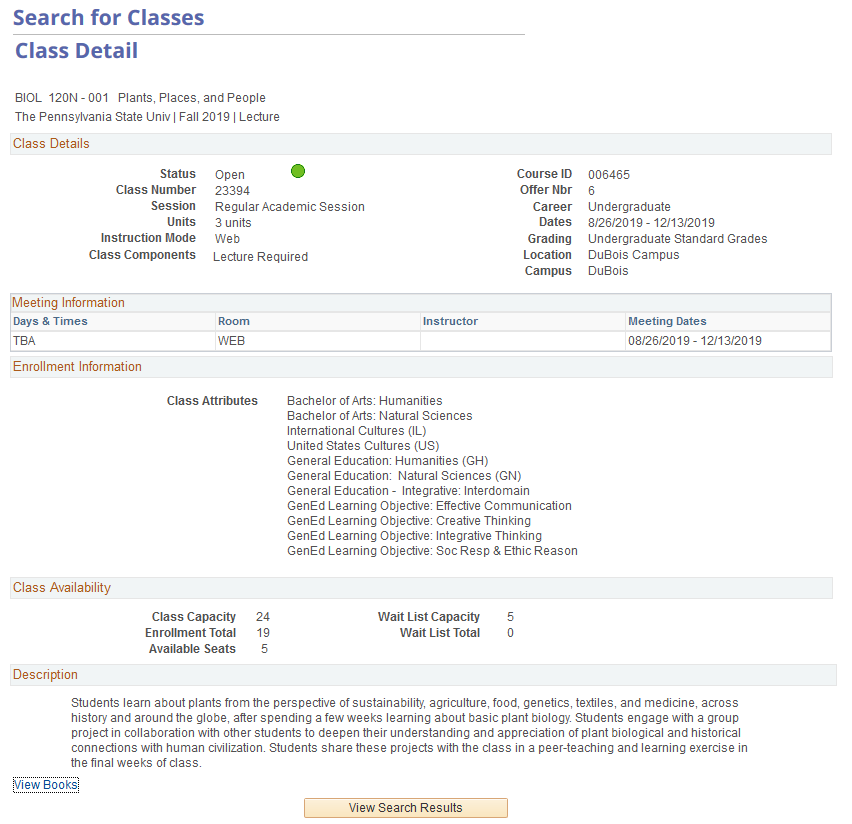Click the Class Details section header
This screenshot has width=852, height=824.
pos(50,143)
